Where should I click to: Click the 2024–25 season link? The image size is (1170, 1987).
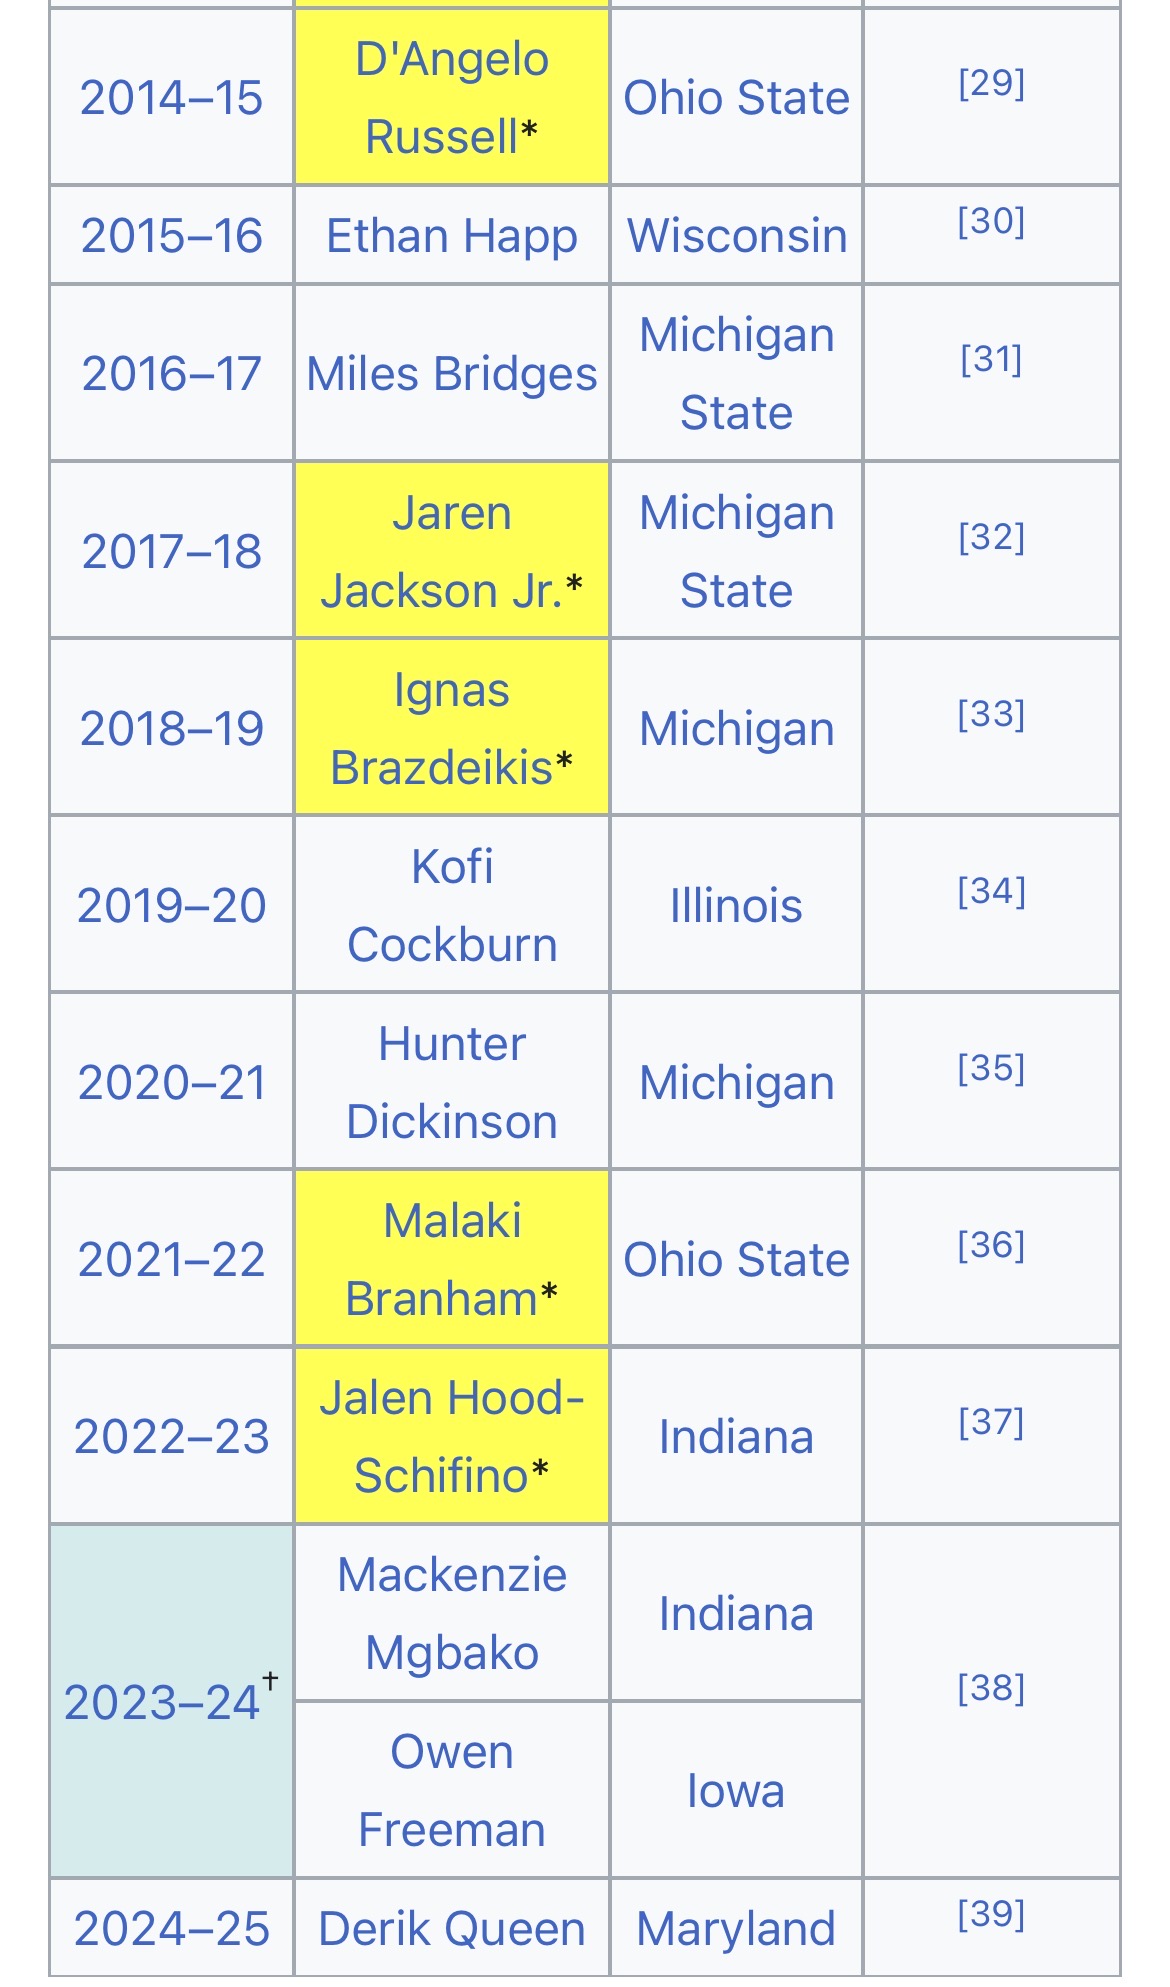pos(172,1929)
